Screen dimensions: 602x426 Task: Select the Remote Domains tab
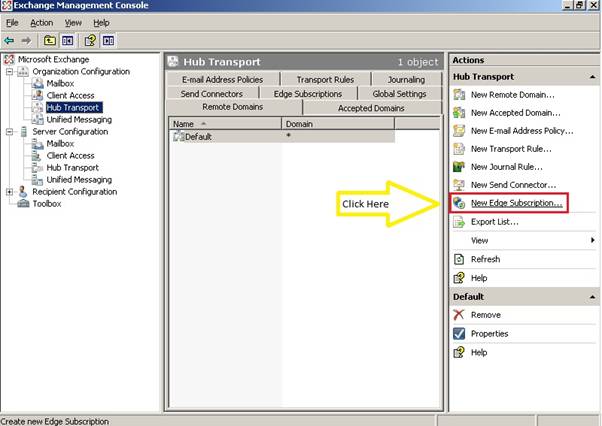coord(233,107)
